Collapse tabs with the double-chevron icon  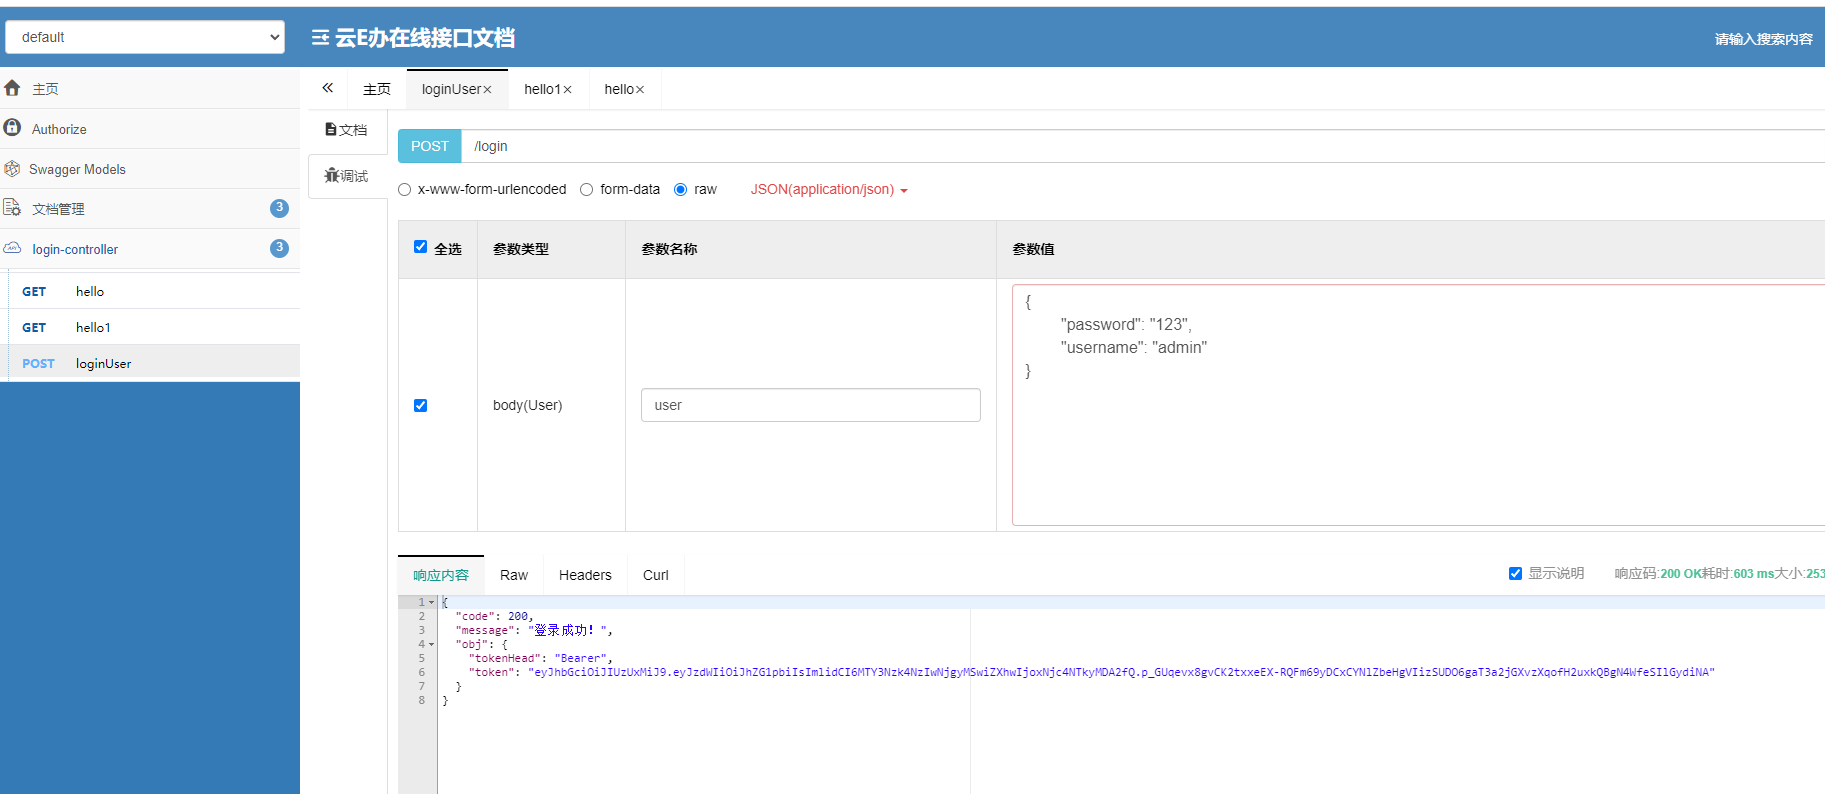pyautogui.click(x=327, y=88)
